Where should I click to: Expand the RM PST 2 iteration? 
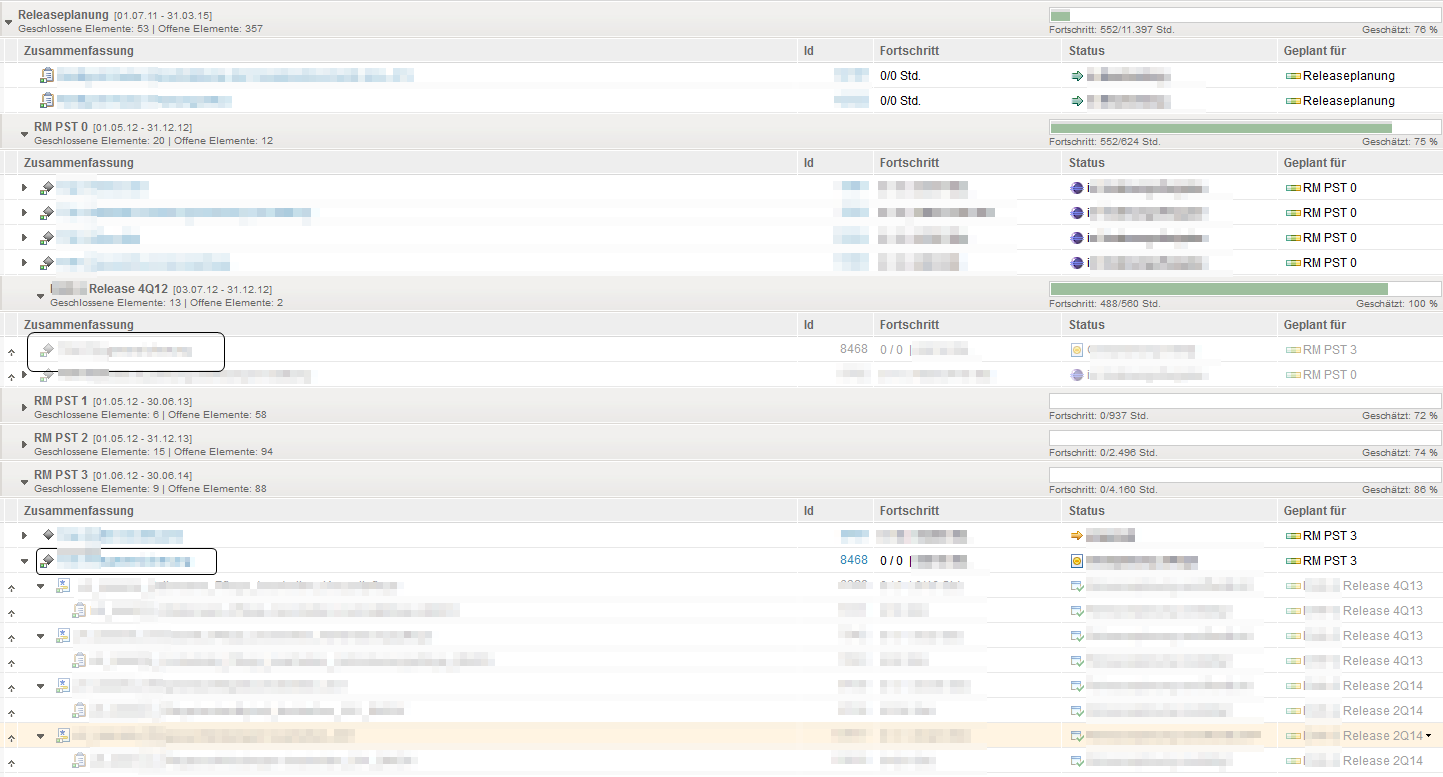tap(25, 444)
